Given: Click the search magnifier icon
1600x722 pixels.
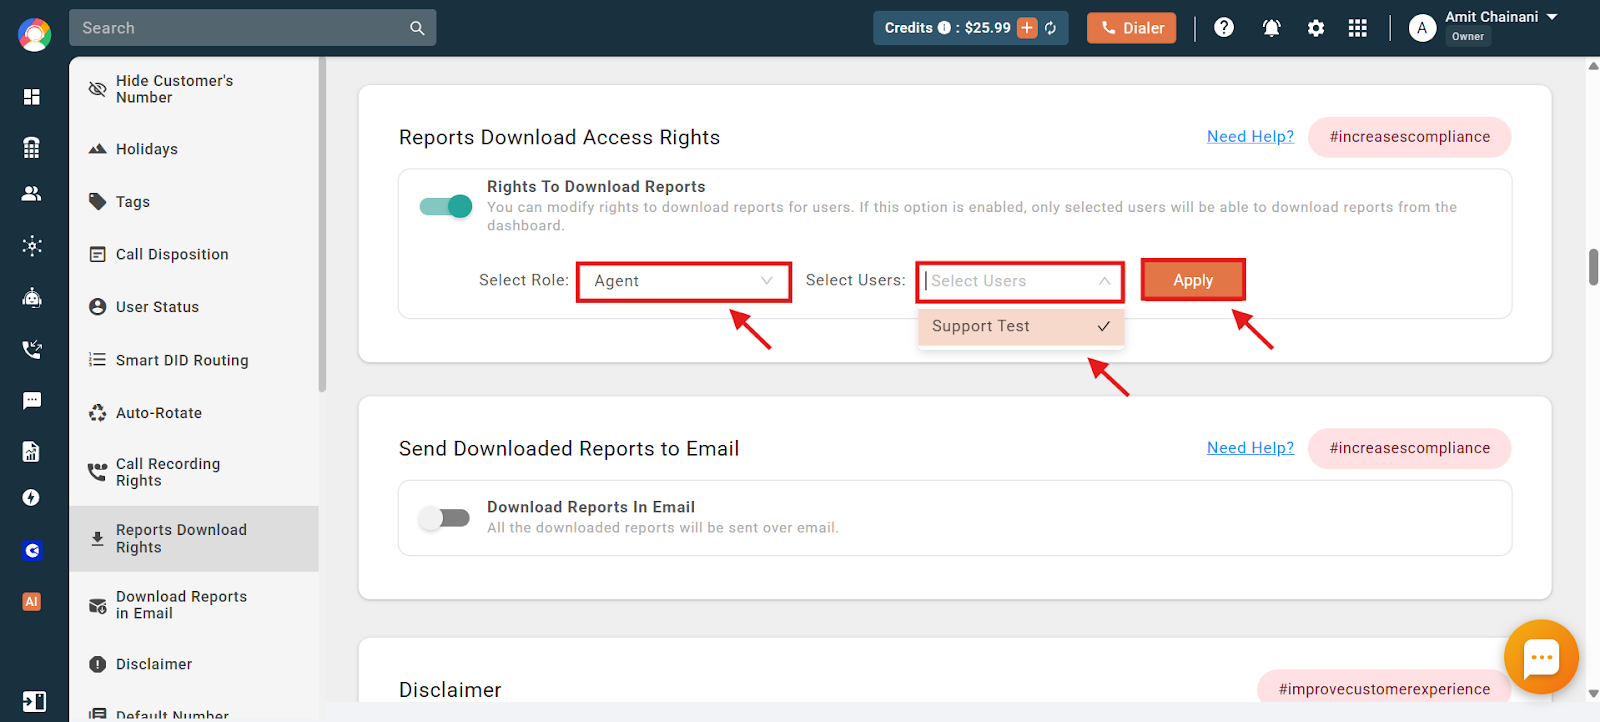Looking at the screenshot, I should point(417,28).
